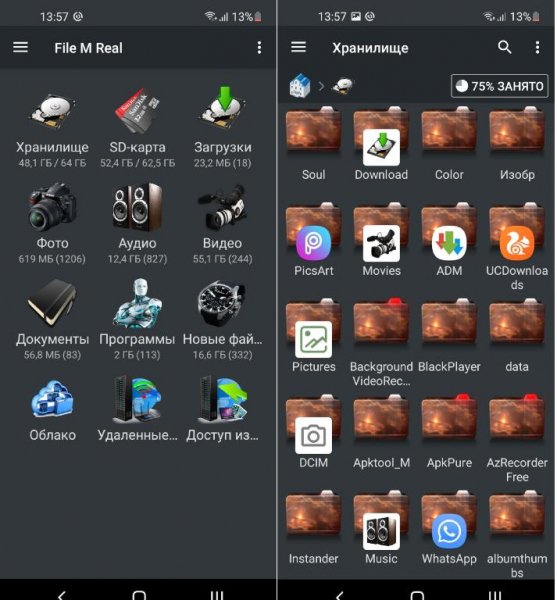Open the Download folder
Screen dimensions: 557x600
pos(381,135)
